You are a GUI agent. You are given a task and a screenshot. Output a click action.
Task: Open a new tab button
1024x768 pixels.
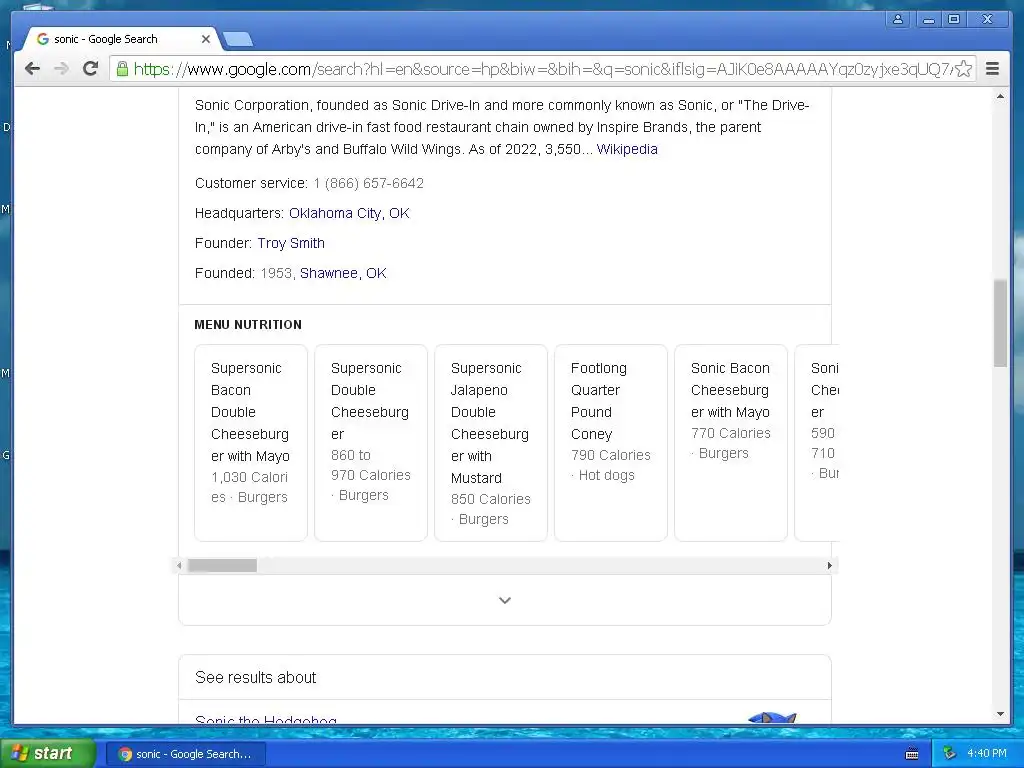[x=238, y=40]
